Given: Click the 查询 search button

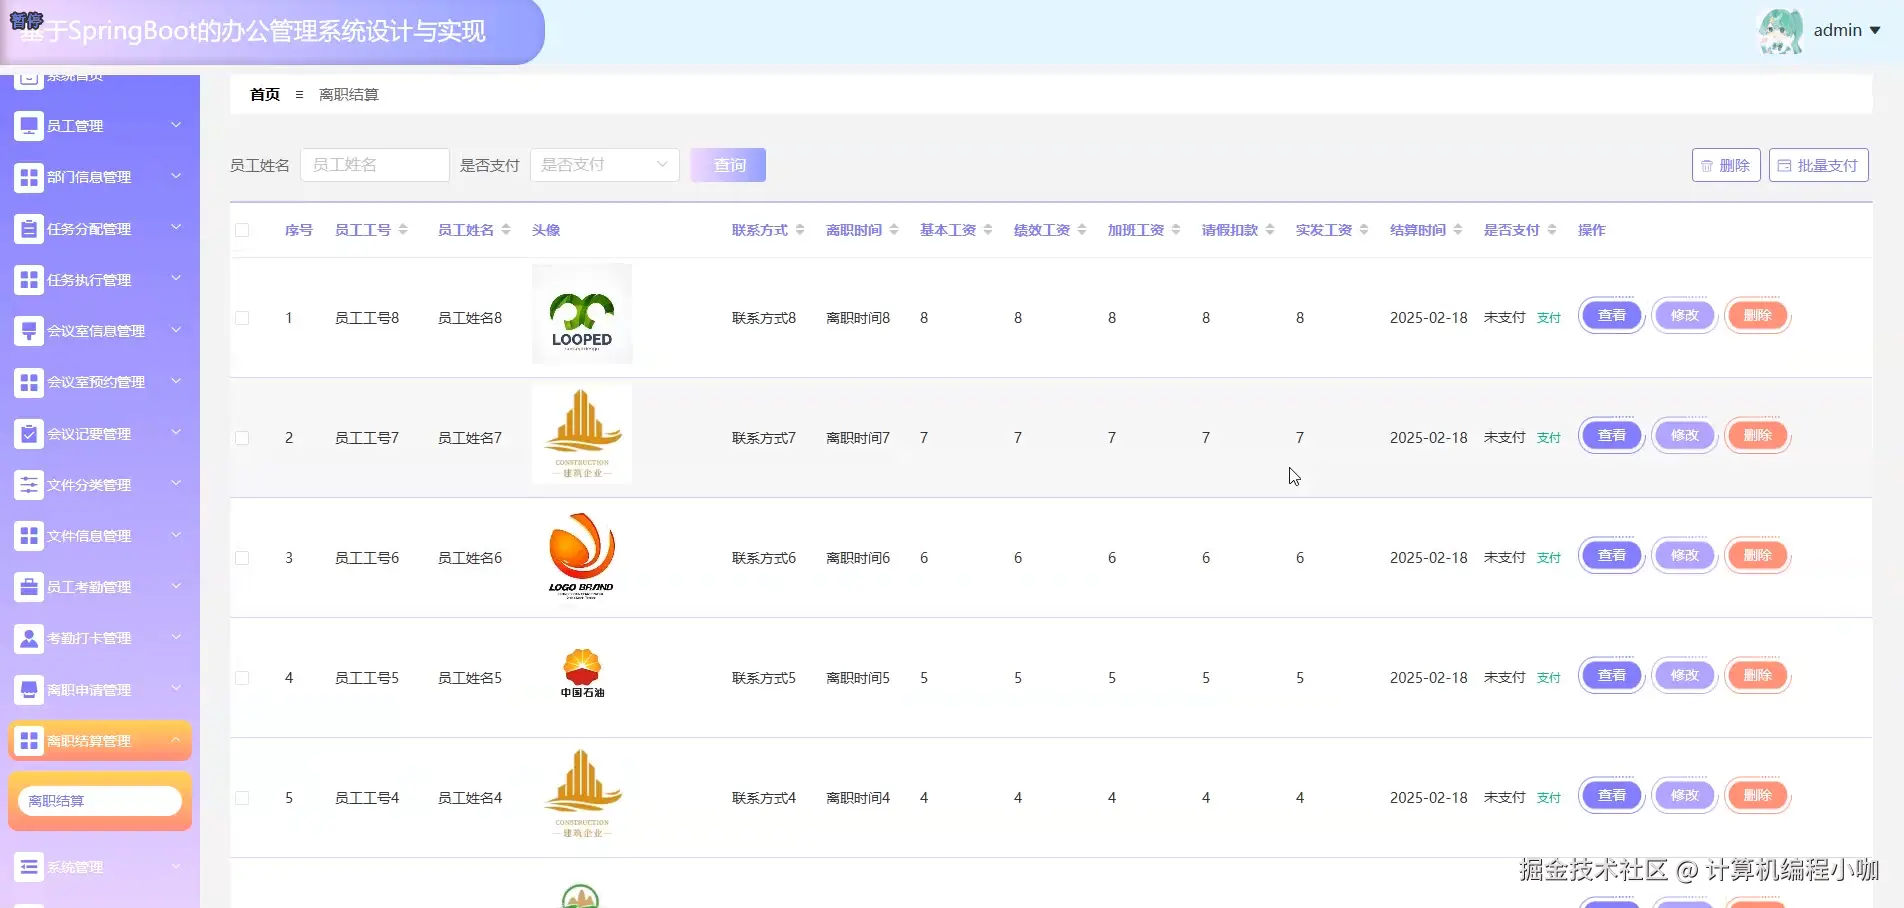Looking at the screenshot, I should tap(728, 165).
